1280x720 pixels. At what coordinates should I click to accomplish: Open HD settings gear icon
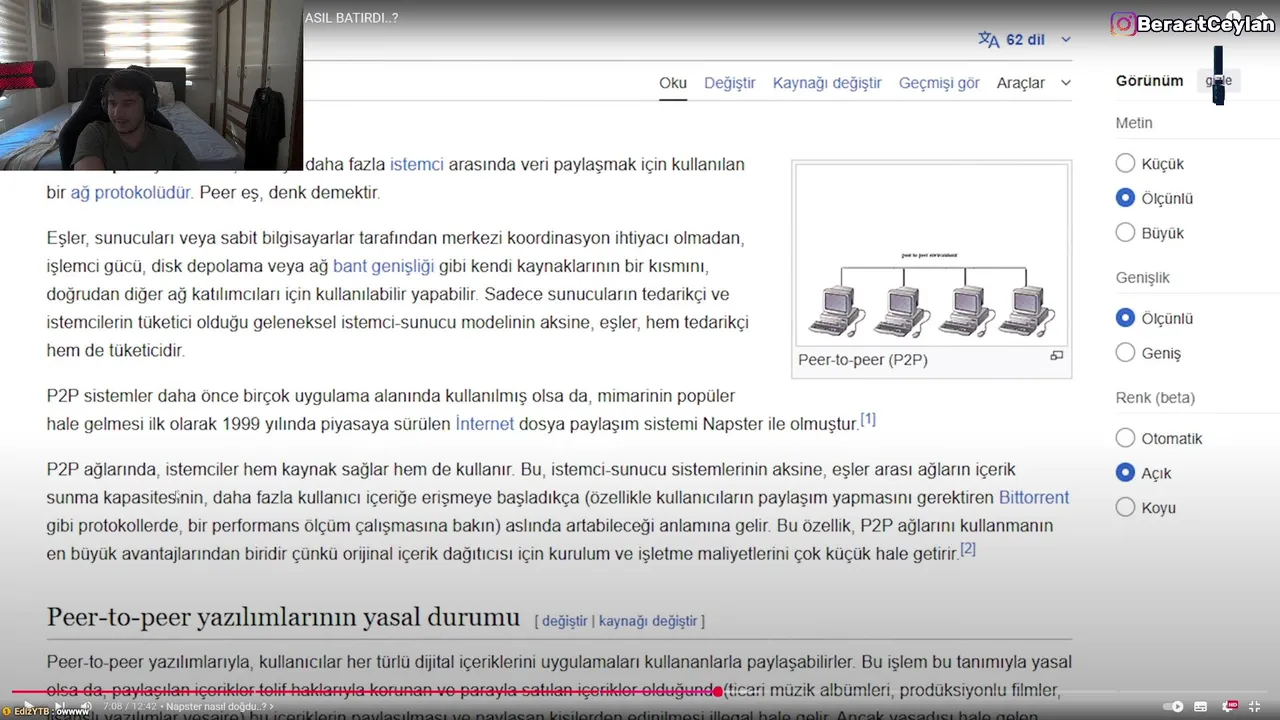[x=1228, y=706]
